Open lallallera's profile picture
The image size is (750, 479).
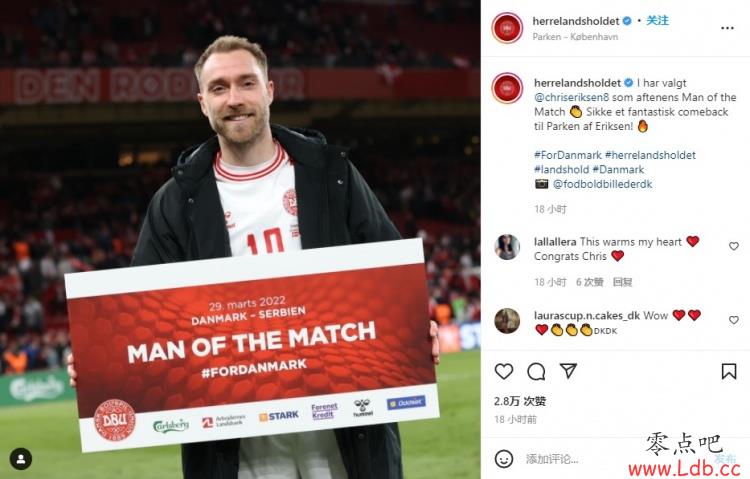[x=507, y=247]
